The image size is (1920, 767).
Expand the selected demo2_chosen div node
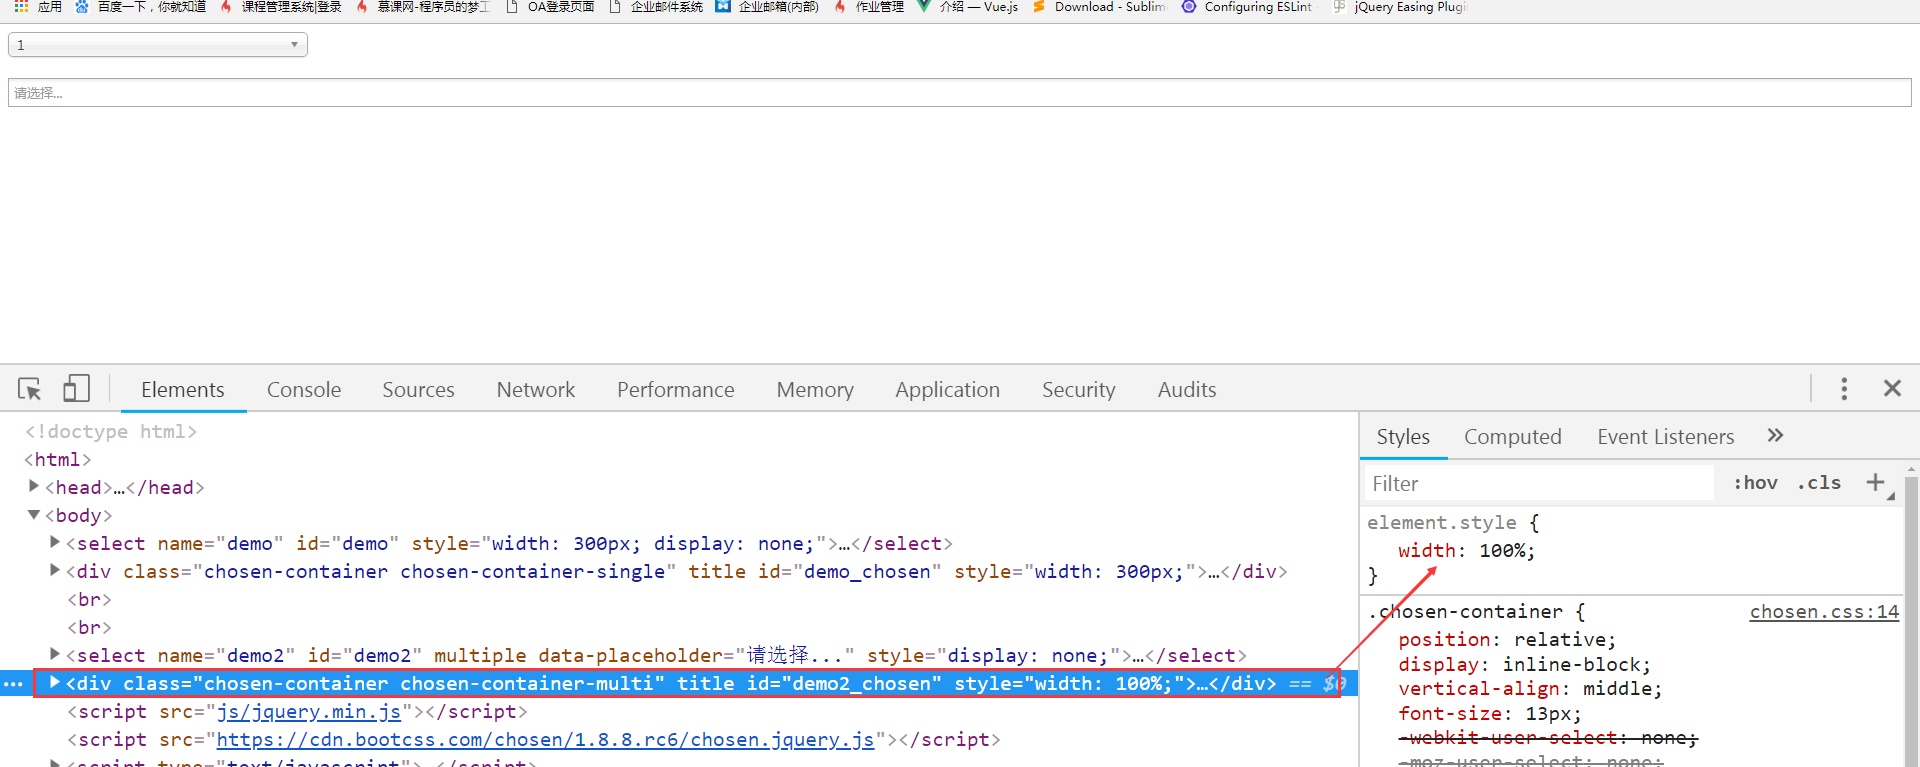tap(55, 682)
